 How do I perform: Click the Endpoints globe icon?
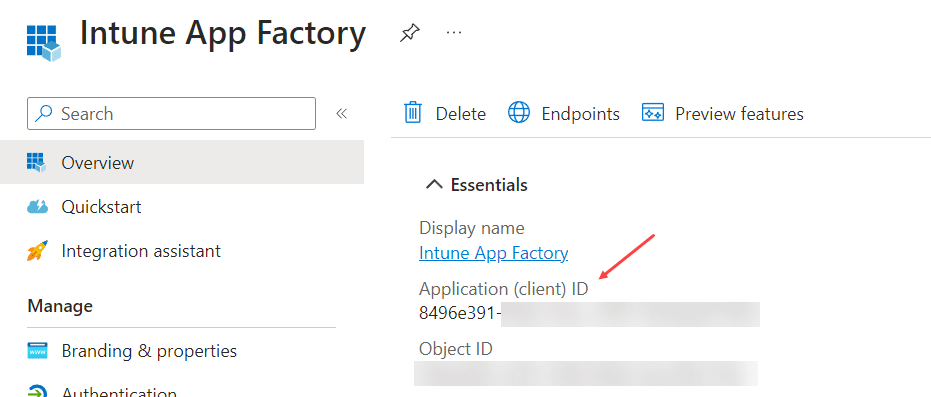[519, 112]
